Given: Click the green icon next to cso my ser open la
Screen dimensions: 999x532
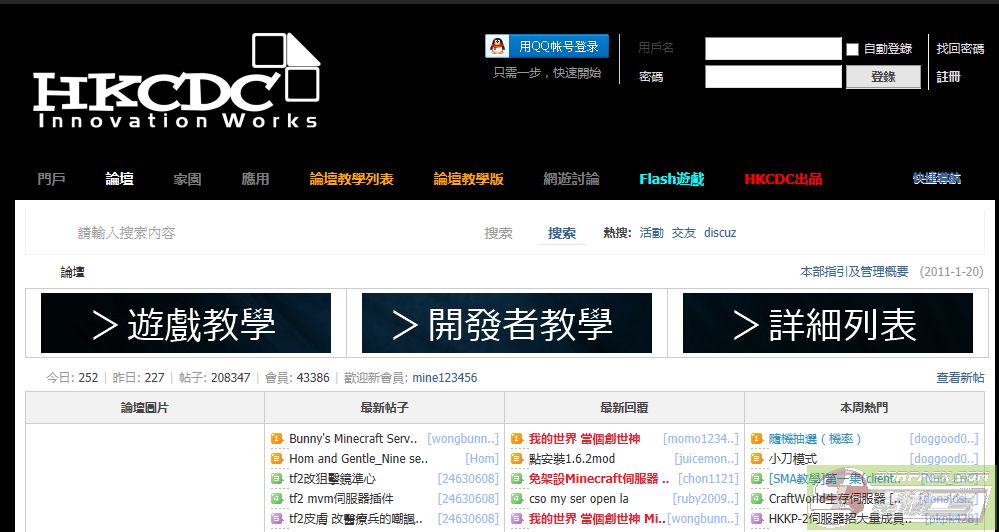Looking at the screenshot, I should pos(517,499).
